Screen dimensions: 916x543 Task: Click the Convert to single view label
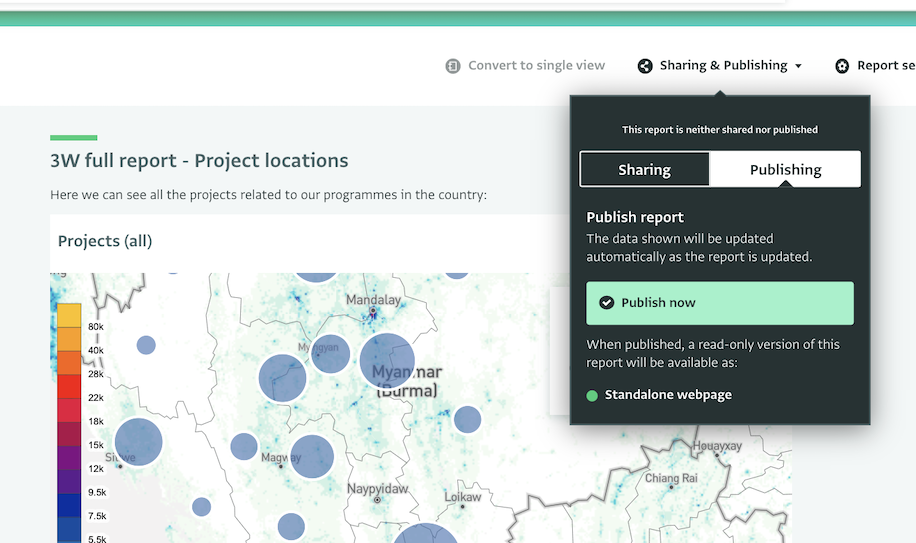click(x=536, y=65)
